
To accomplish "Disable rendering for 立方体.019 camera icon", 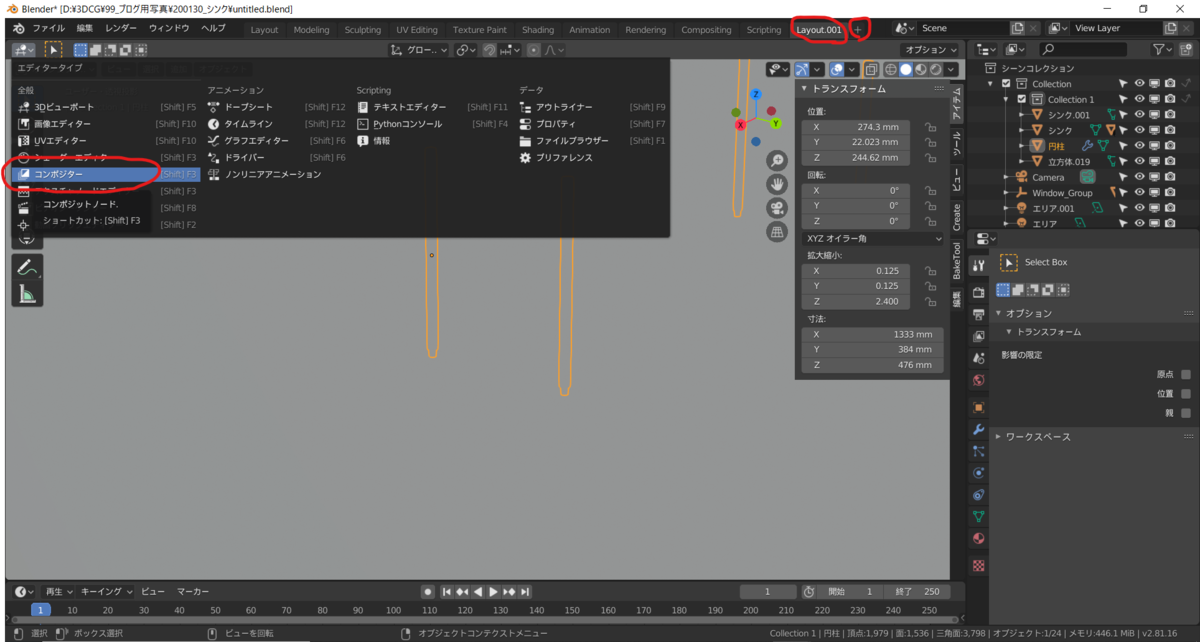I will coord(1171,161).
